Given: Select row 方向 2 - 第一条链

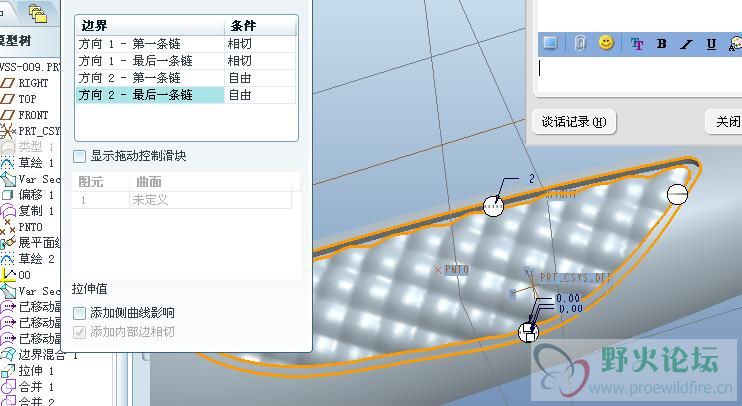Looking at the screenshot, I should pyautogui.click(x=150, y=78).
